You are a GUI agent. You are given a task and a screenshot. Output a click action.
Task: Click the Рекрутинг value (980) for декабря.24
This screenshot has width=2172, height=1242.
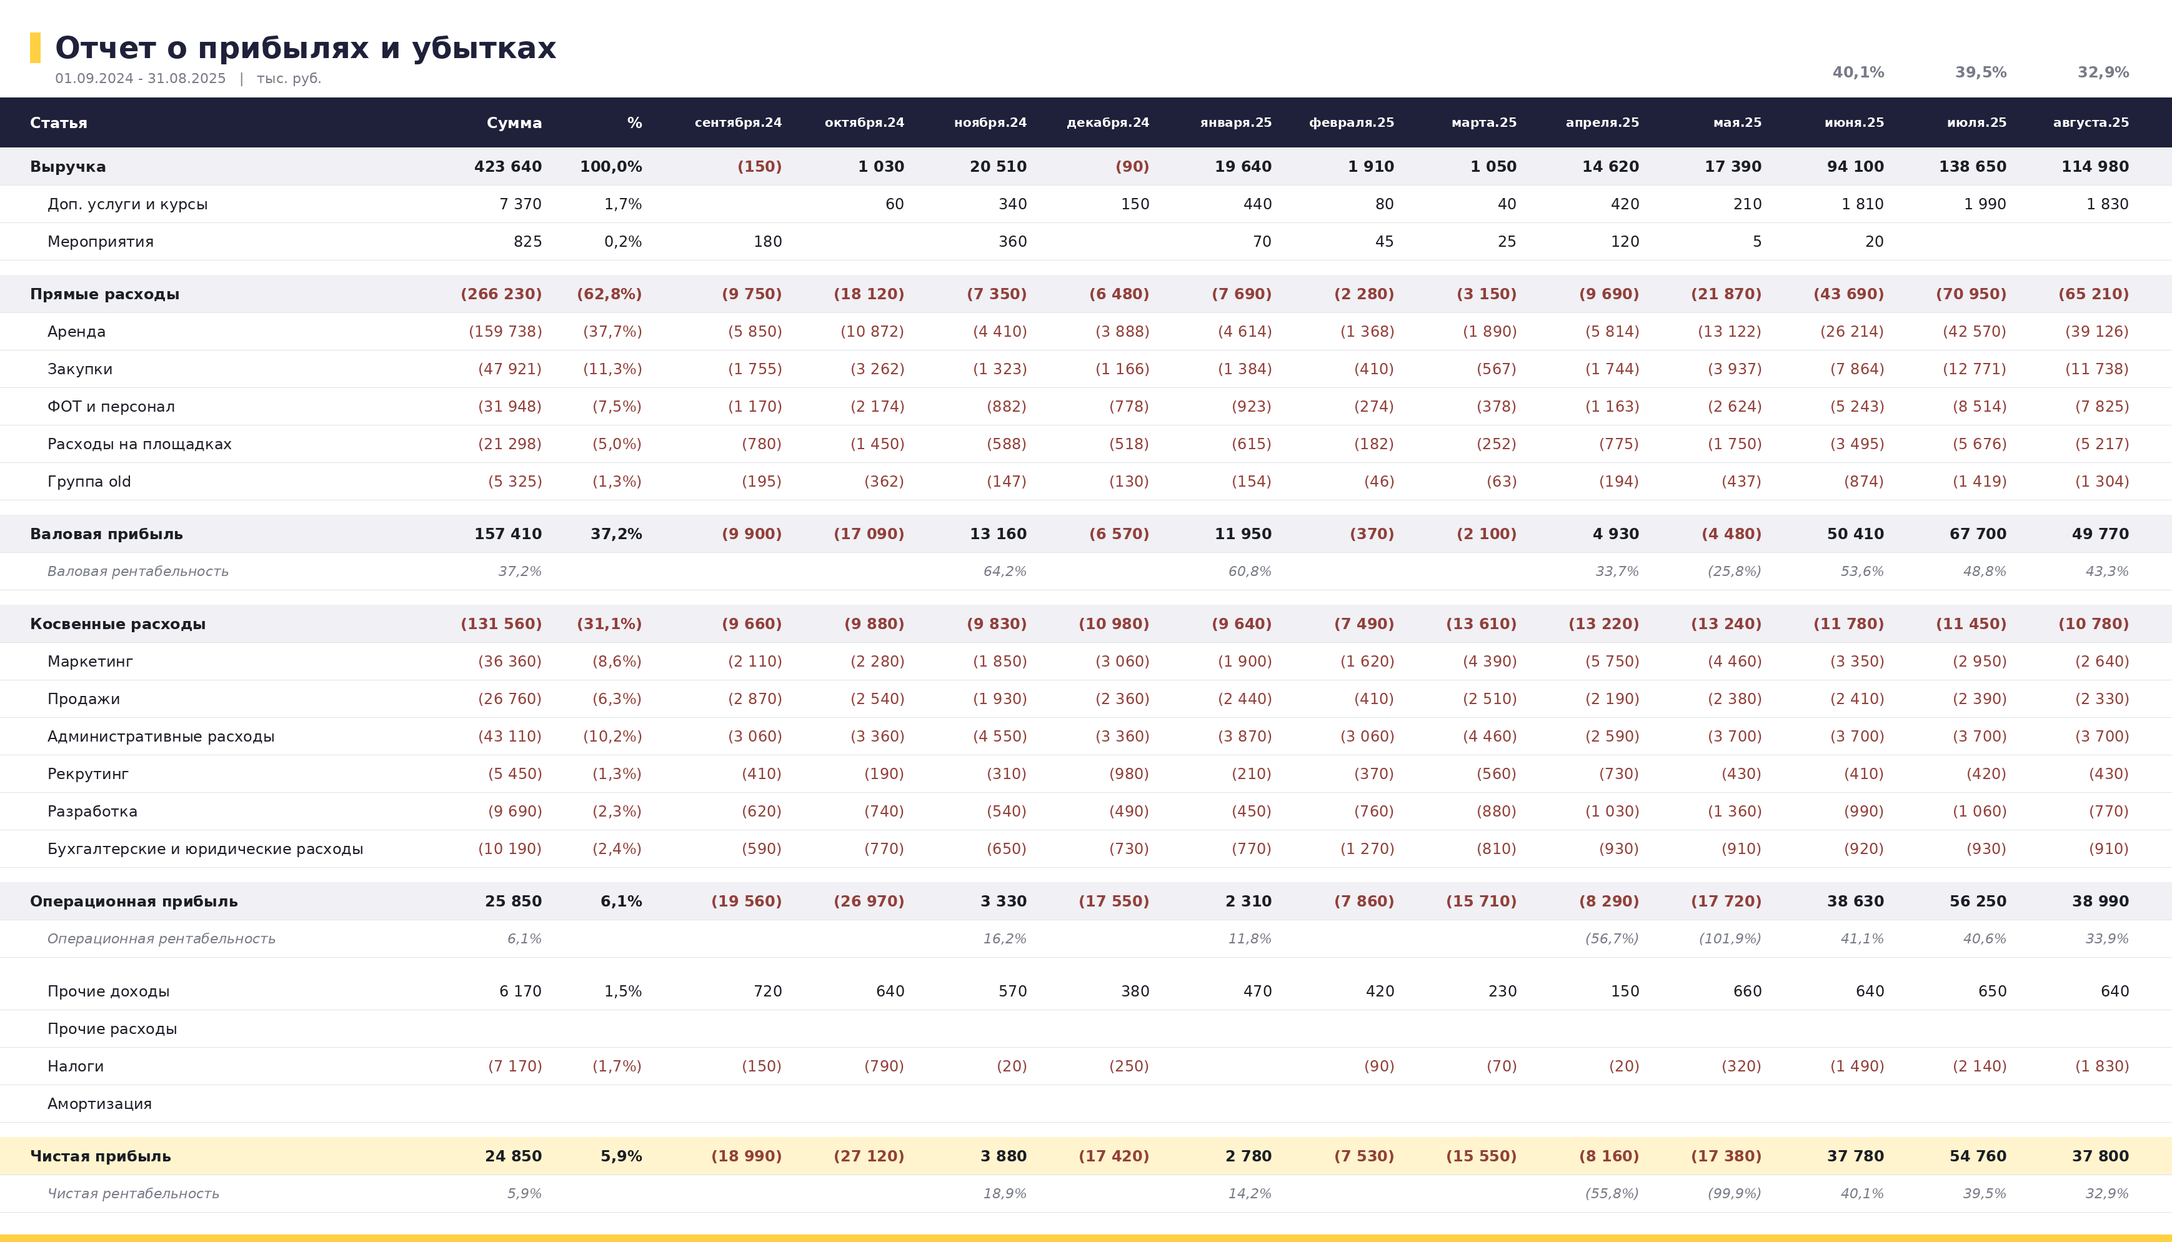(1129, 774)
